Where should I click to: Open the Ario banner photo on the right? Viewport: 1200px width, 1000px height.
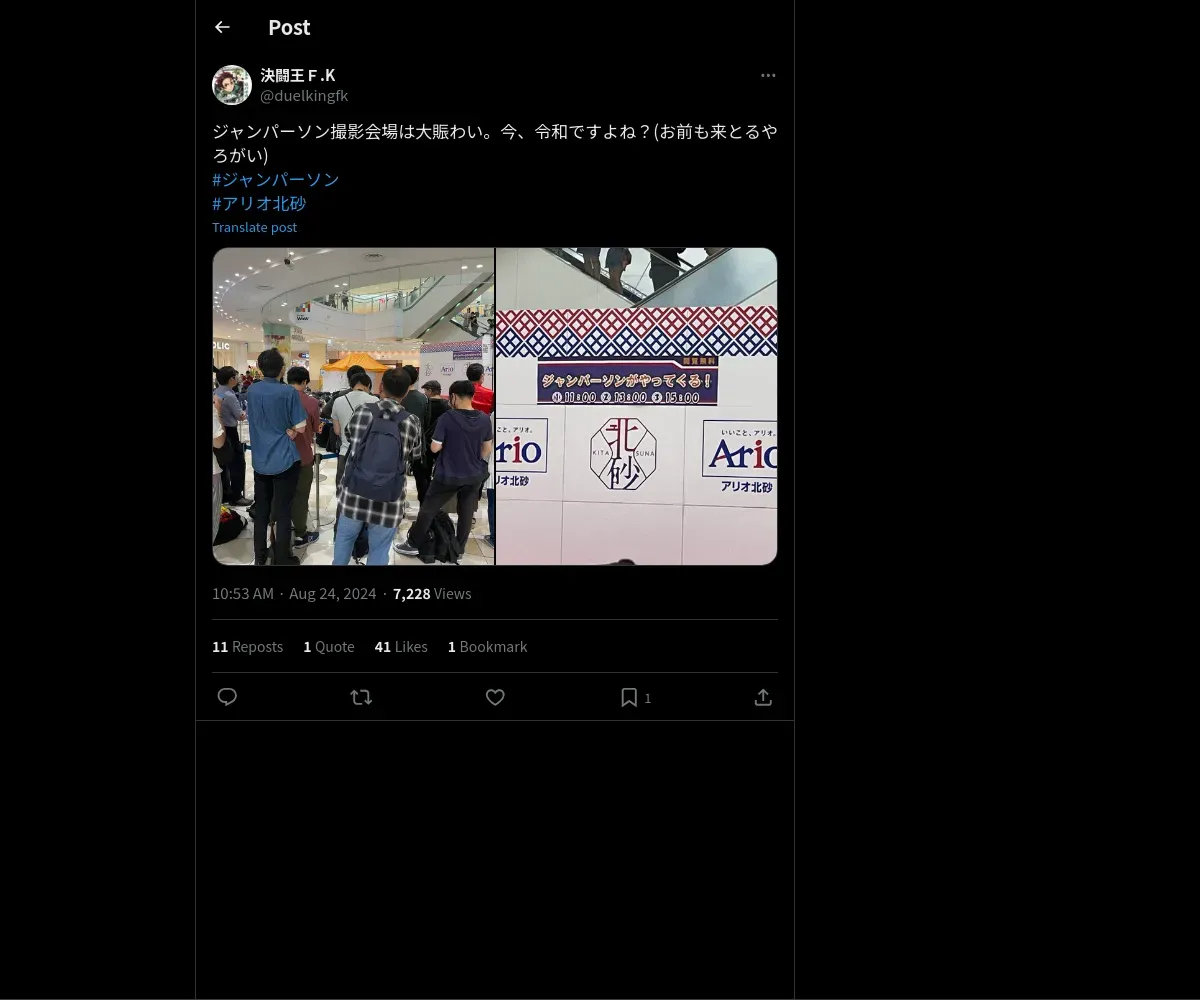636,406
